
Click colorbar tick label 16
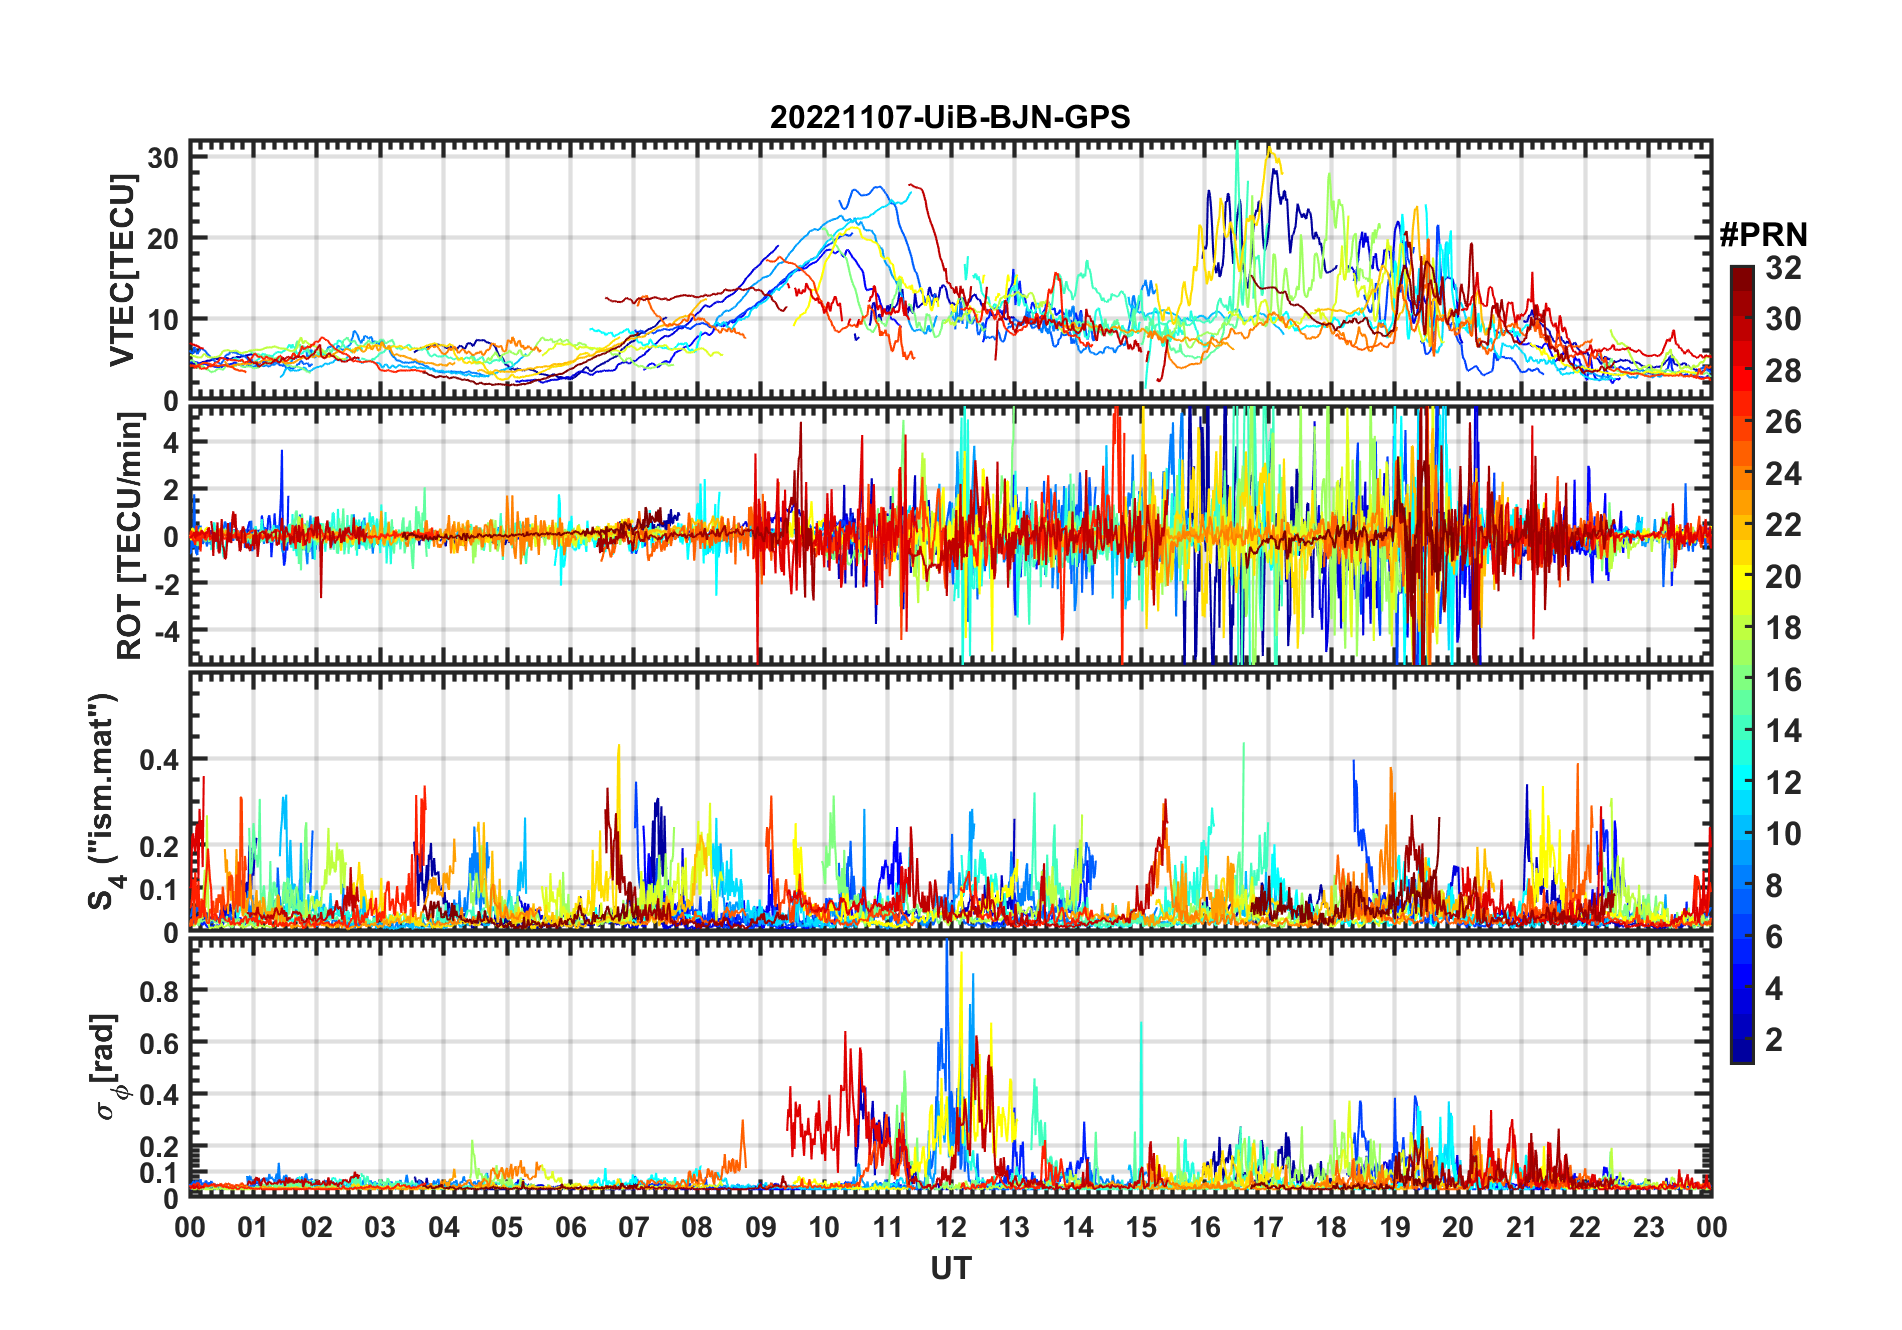pyautogui.click(x=1783, y=680)
